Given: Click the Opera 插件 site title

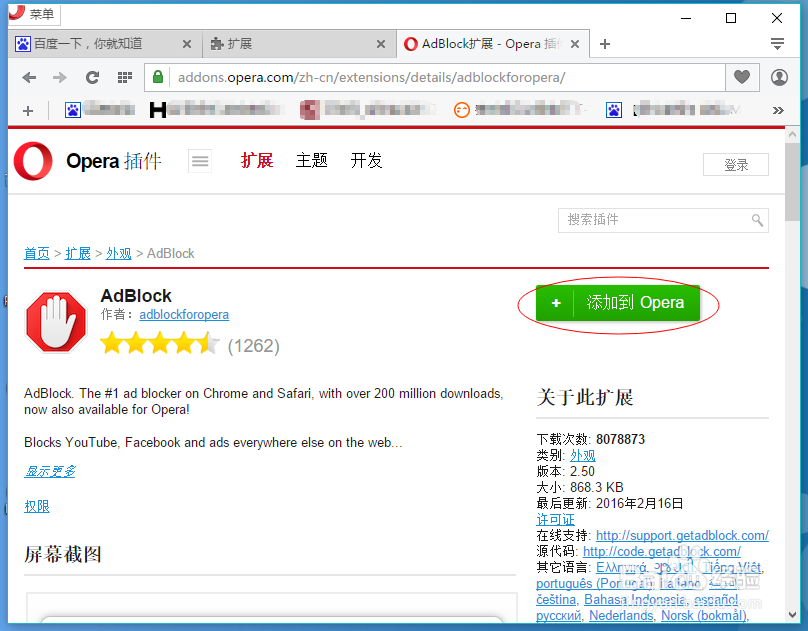Looking at the screenshot, I should pyautogui.click(x=114, y=161).
